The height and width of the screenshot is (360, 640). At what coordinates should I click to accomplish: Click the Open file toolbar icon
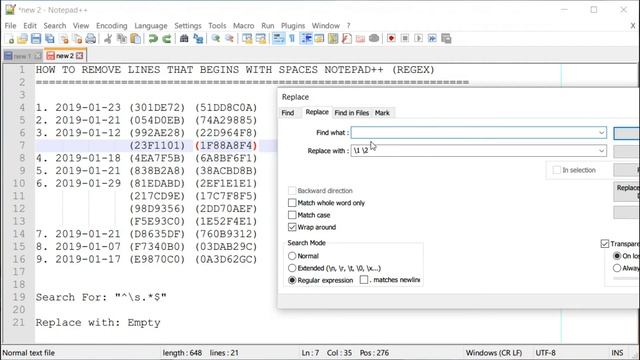(x=22, y=39)
